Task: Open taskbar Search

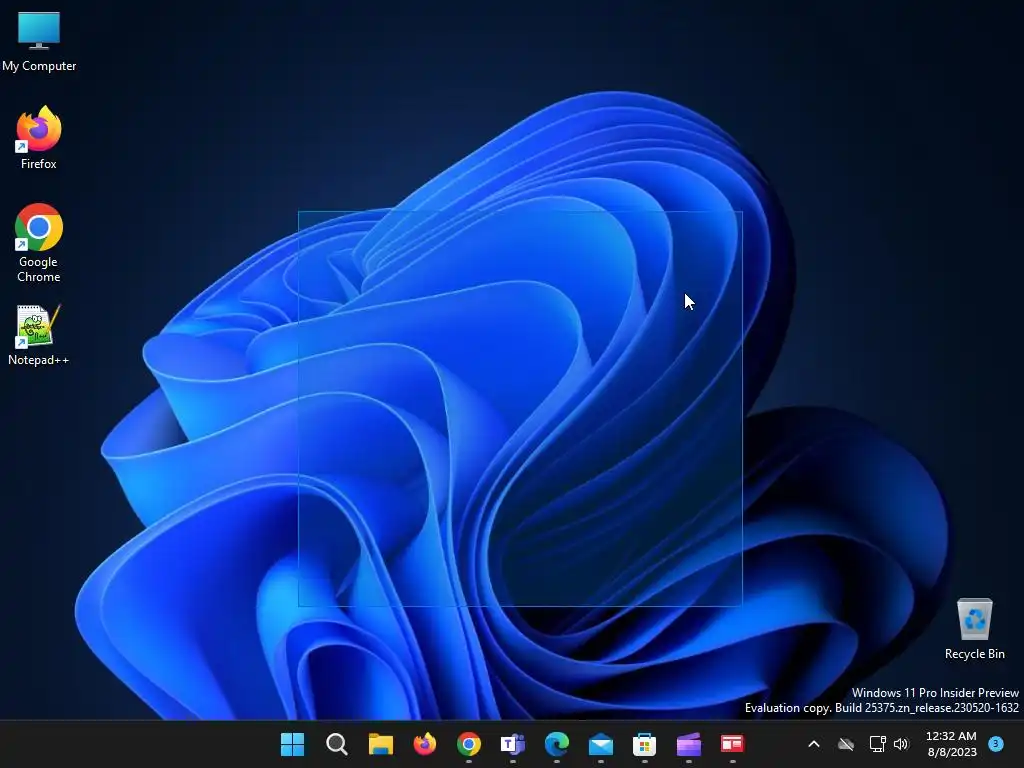Action: [x=337, y=744]
